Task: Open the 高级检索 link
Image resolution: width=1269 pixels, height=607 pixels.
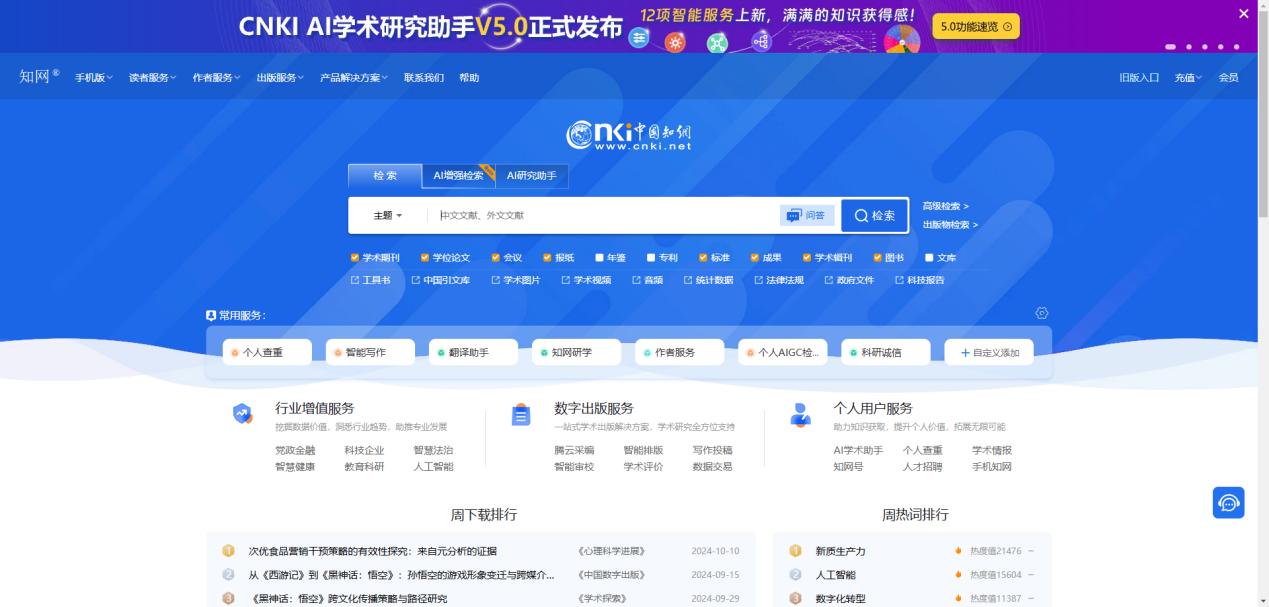Action: pyautogui.click(x=945, y=206)
